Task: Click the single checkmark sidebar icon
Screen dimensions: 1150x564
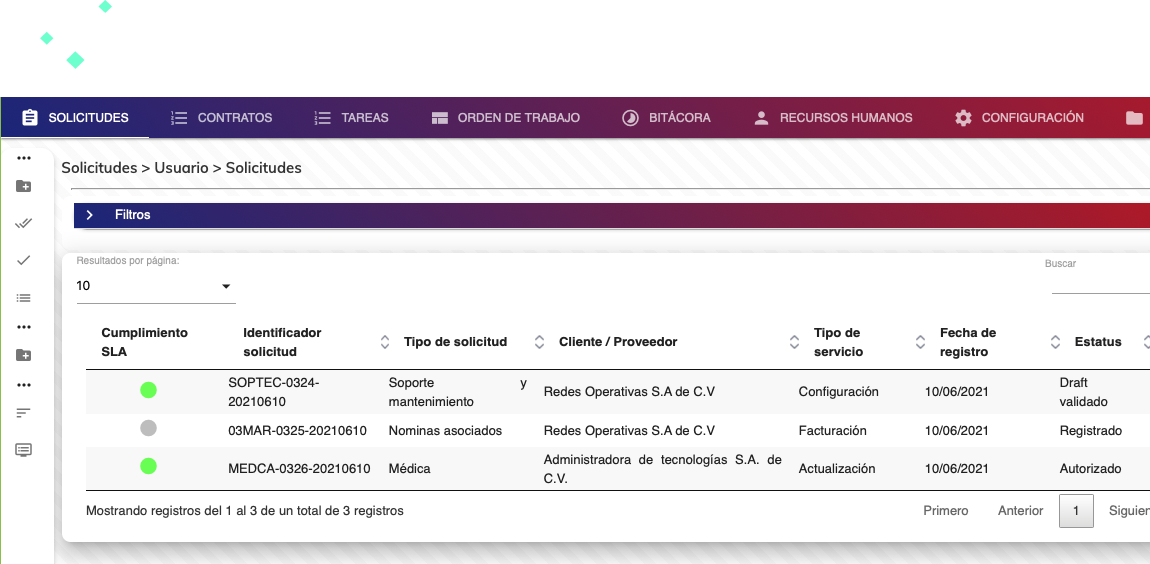Action: [24, 260]
